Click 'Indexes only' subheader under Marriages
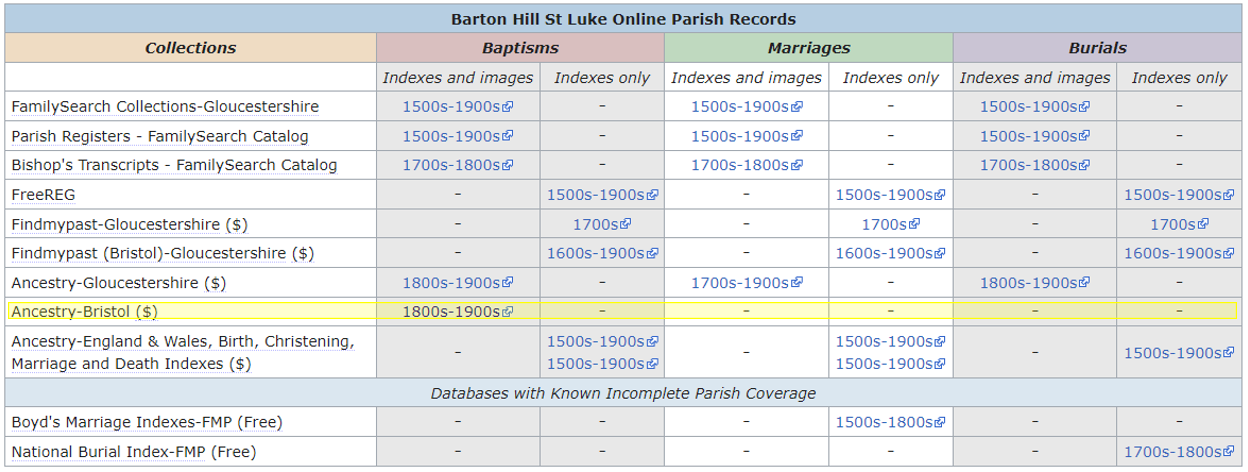 point(891,78)
